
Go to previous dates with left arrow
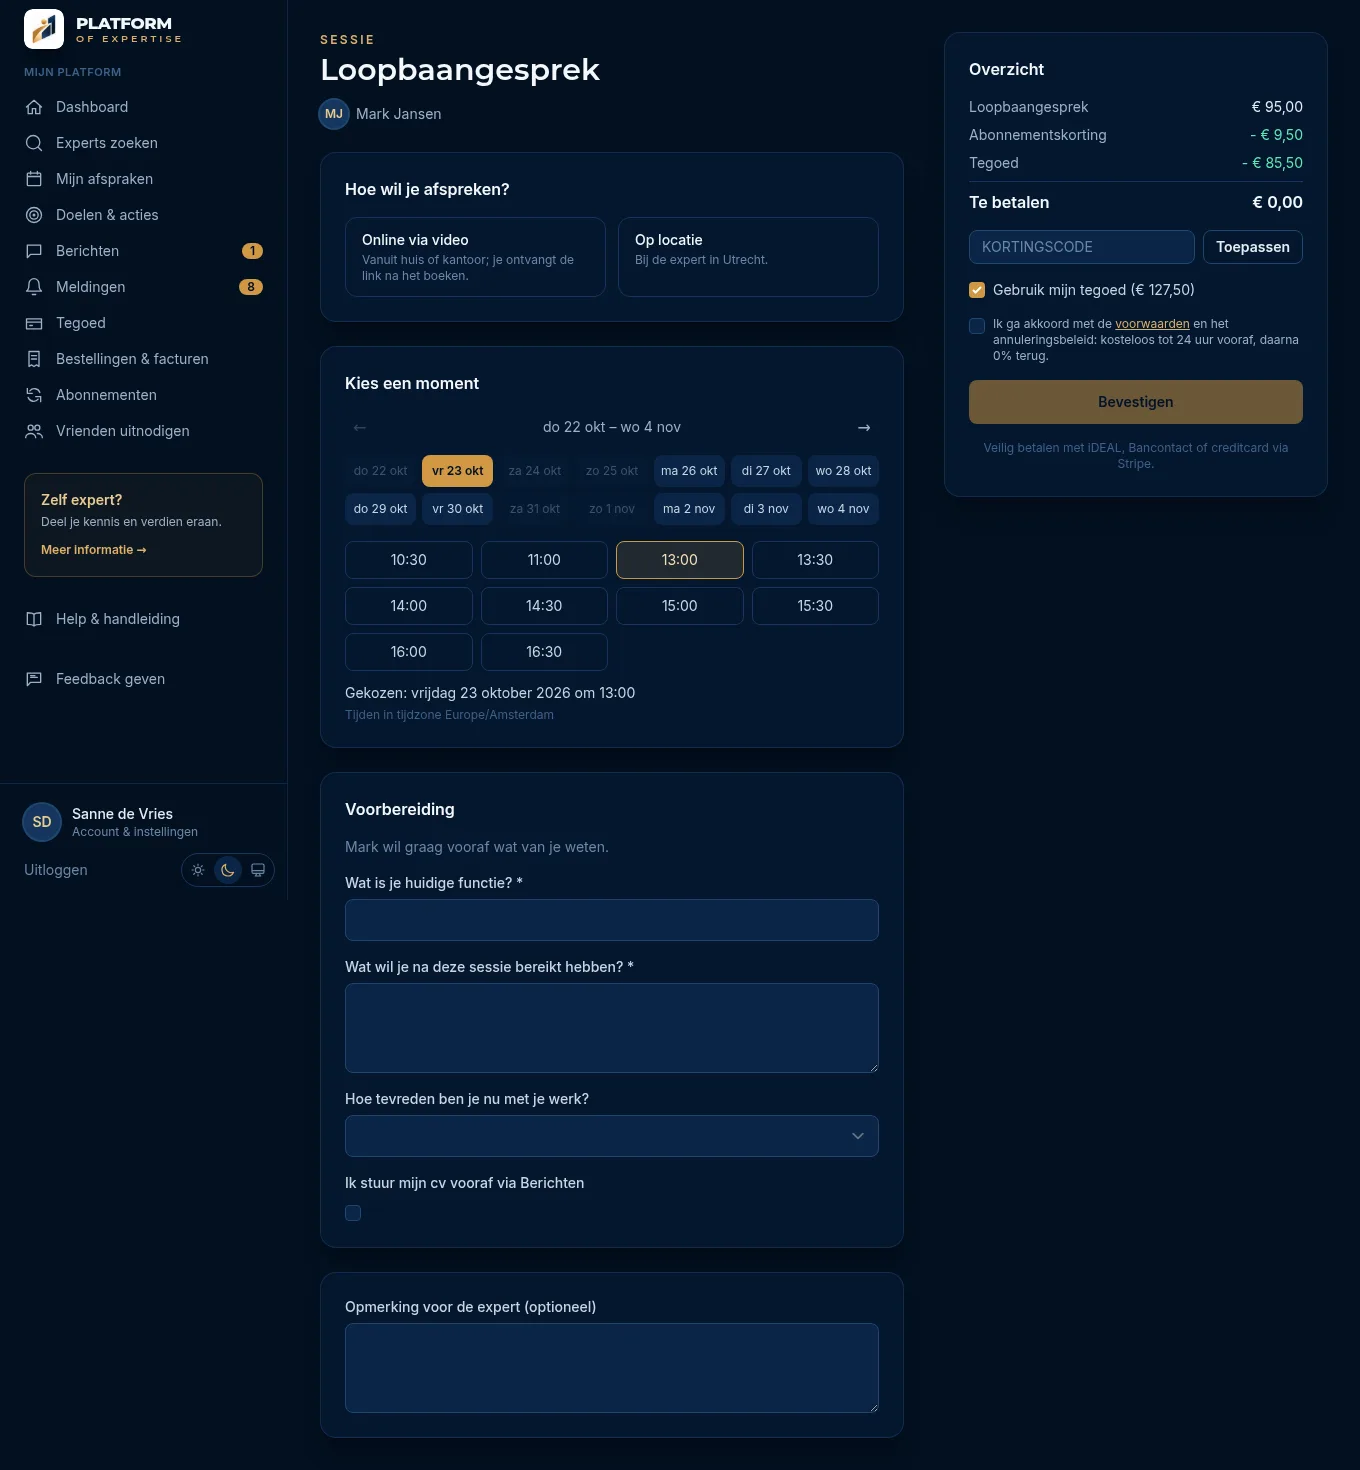click(360, 427)
